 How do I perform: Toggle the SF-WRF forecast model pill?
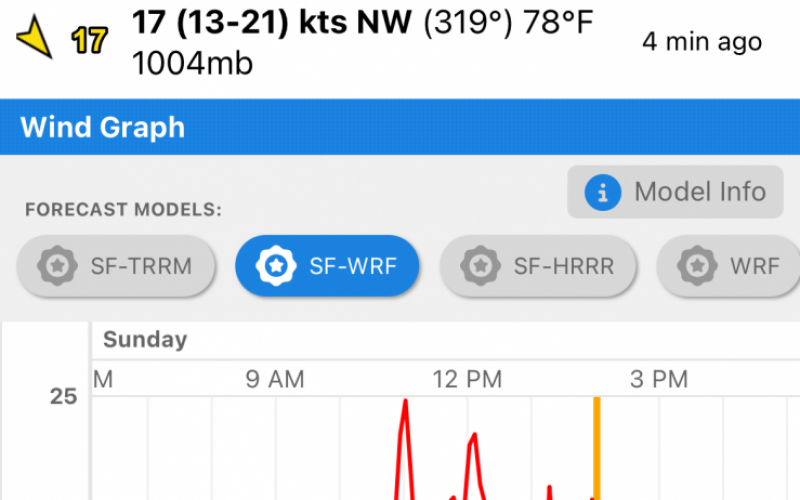point(327,266)
